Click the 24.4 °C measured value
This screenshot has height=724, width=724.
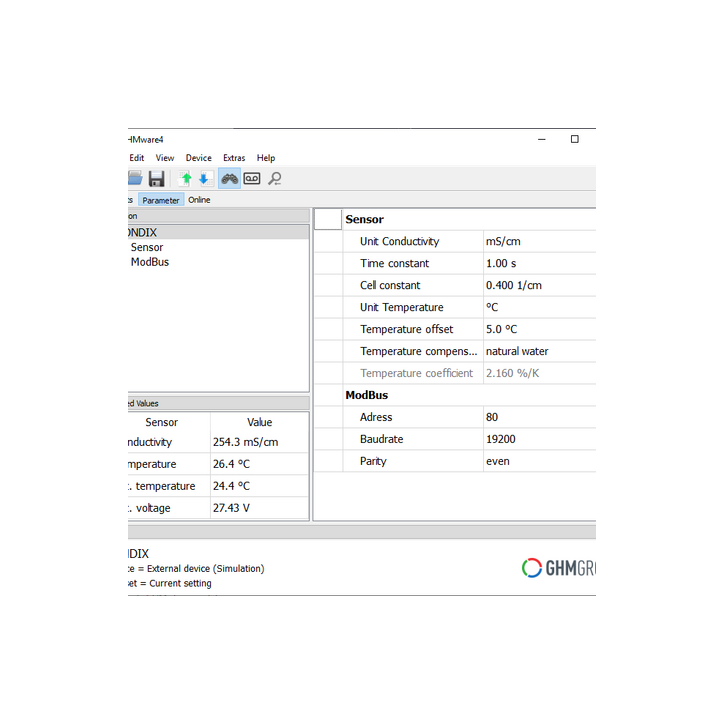[231, 486]
